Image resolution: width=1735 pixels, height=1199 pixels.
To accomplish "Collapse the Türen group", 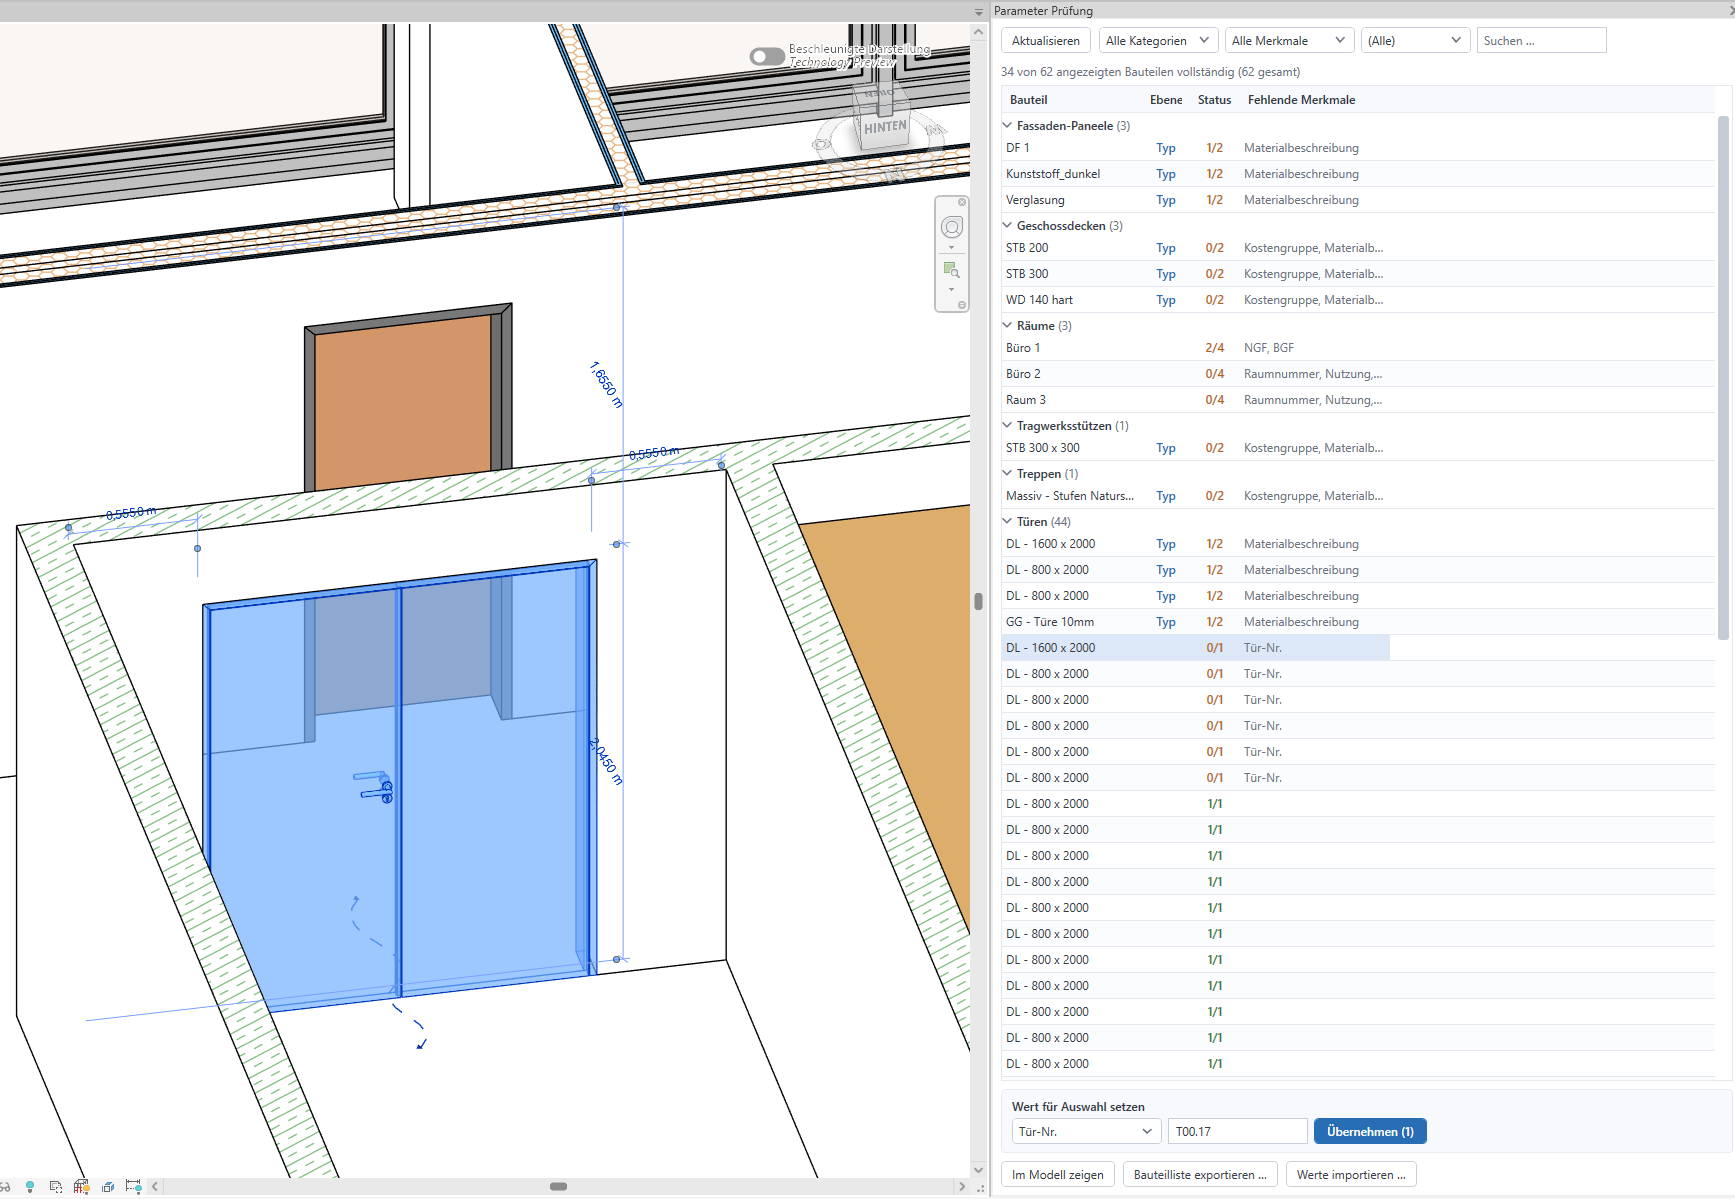I will tap(1007, 522).
